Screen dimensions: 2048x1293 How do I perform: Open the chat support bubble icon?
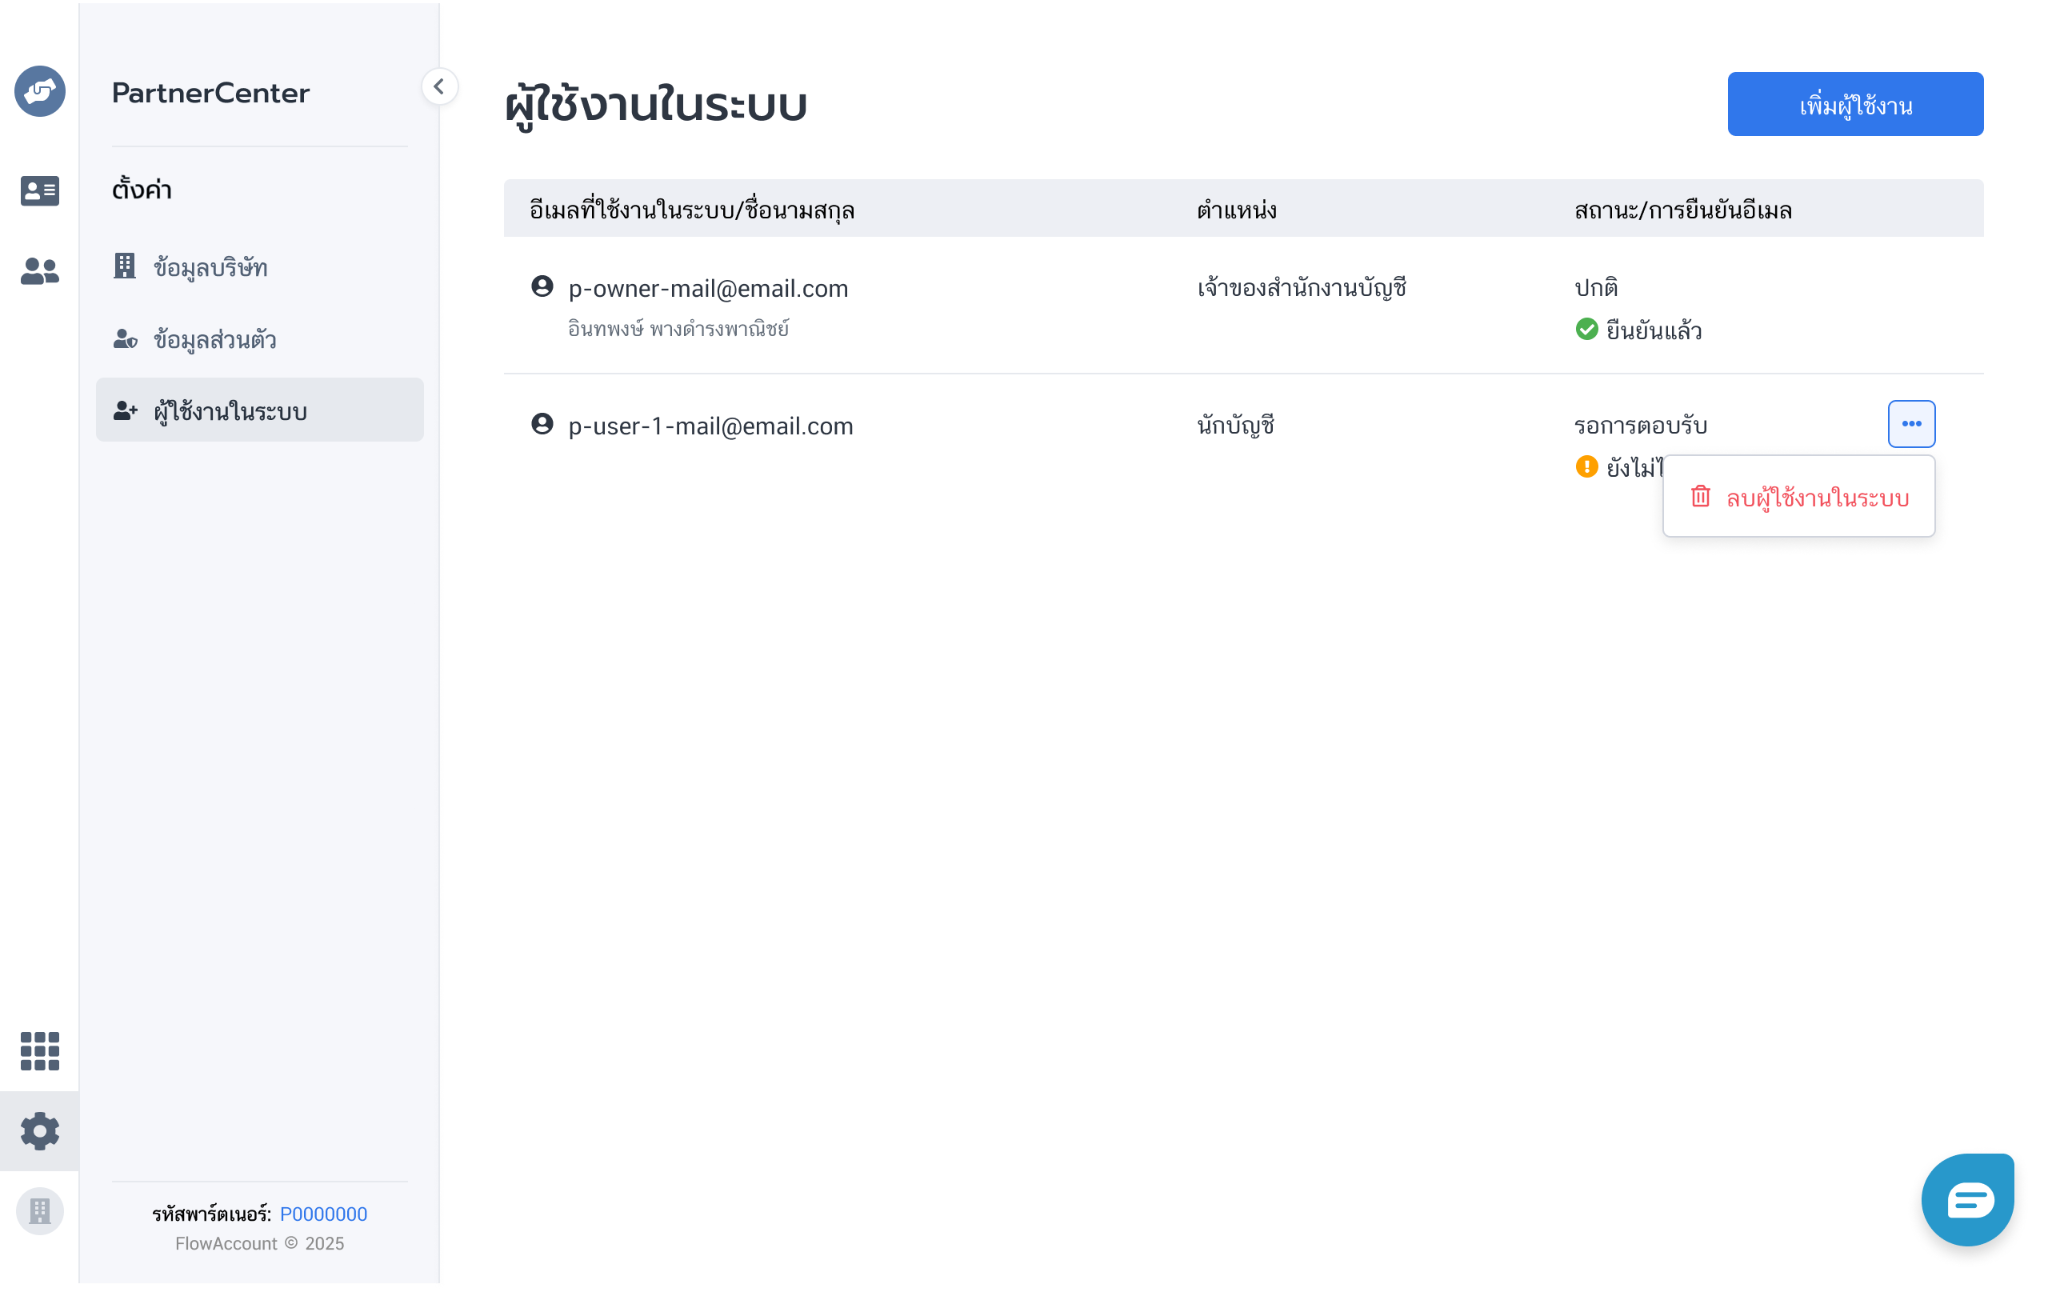point(1967,1199)
